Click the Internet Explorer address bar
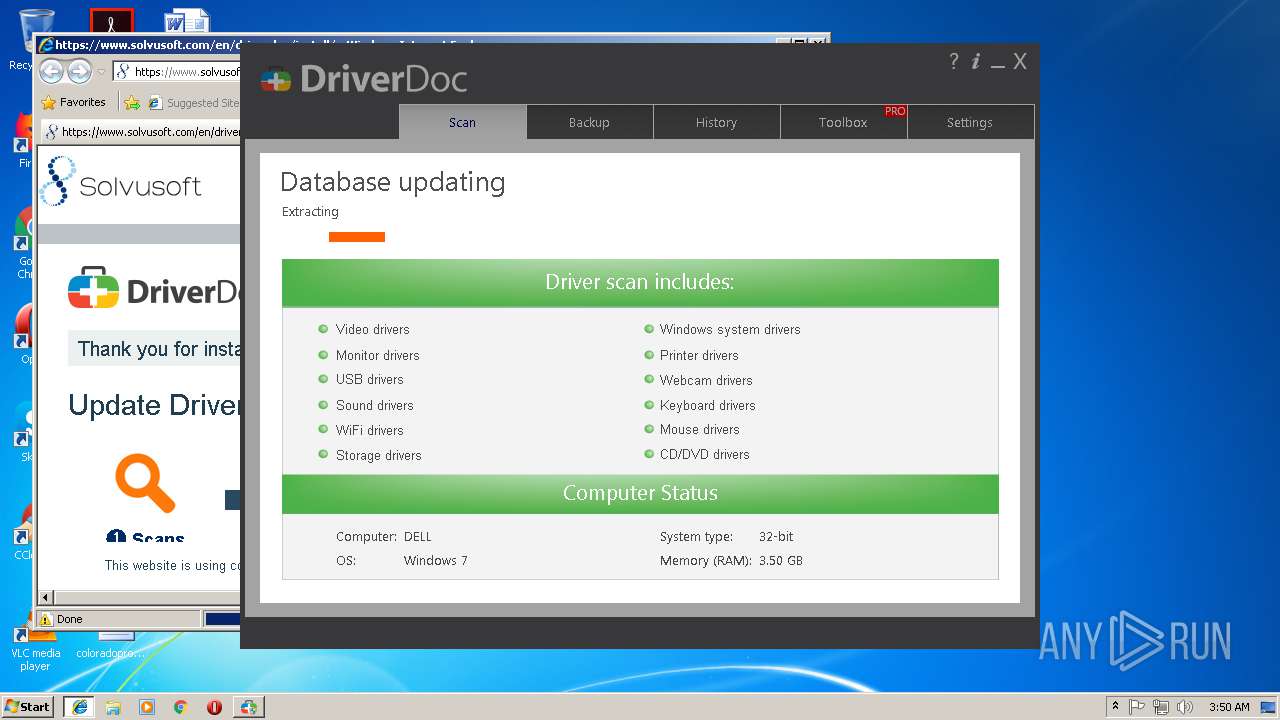The image size is (1280, 720). tap(176, 71)
